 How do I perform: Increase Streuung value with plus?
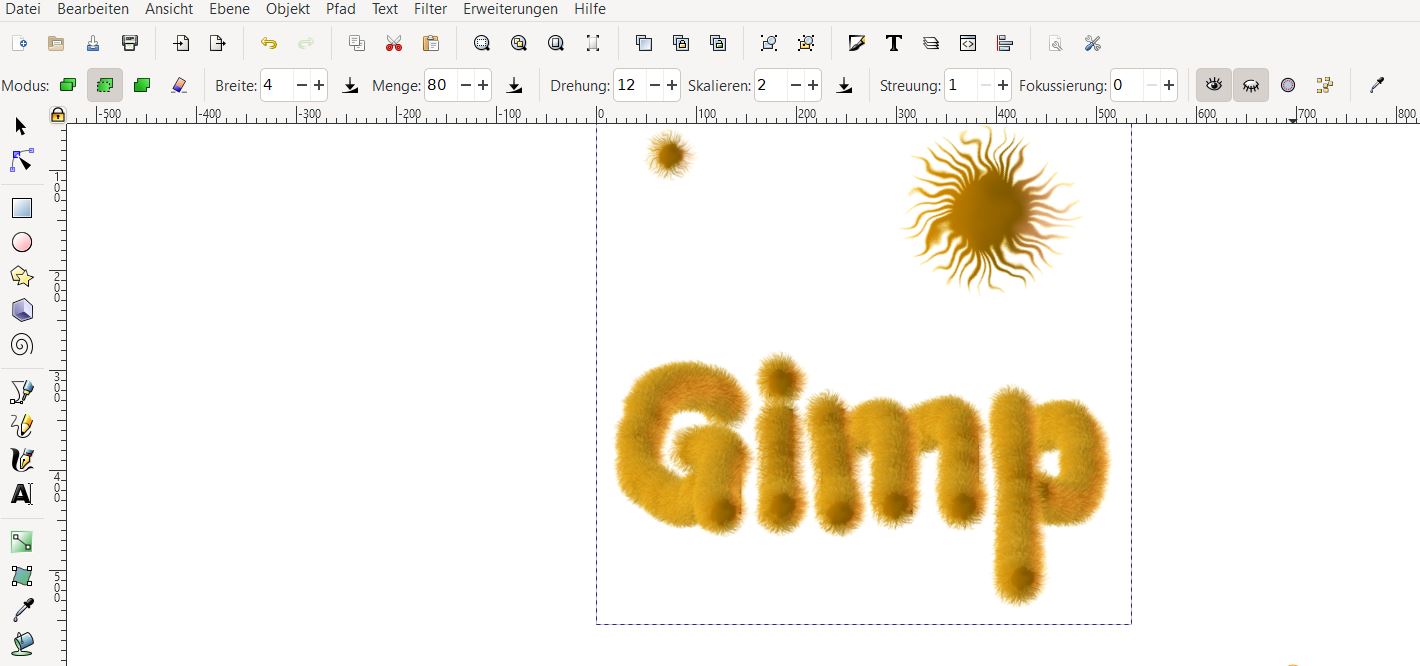pos(1003,86)
